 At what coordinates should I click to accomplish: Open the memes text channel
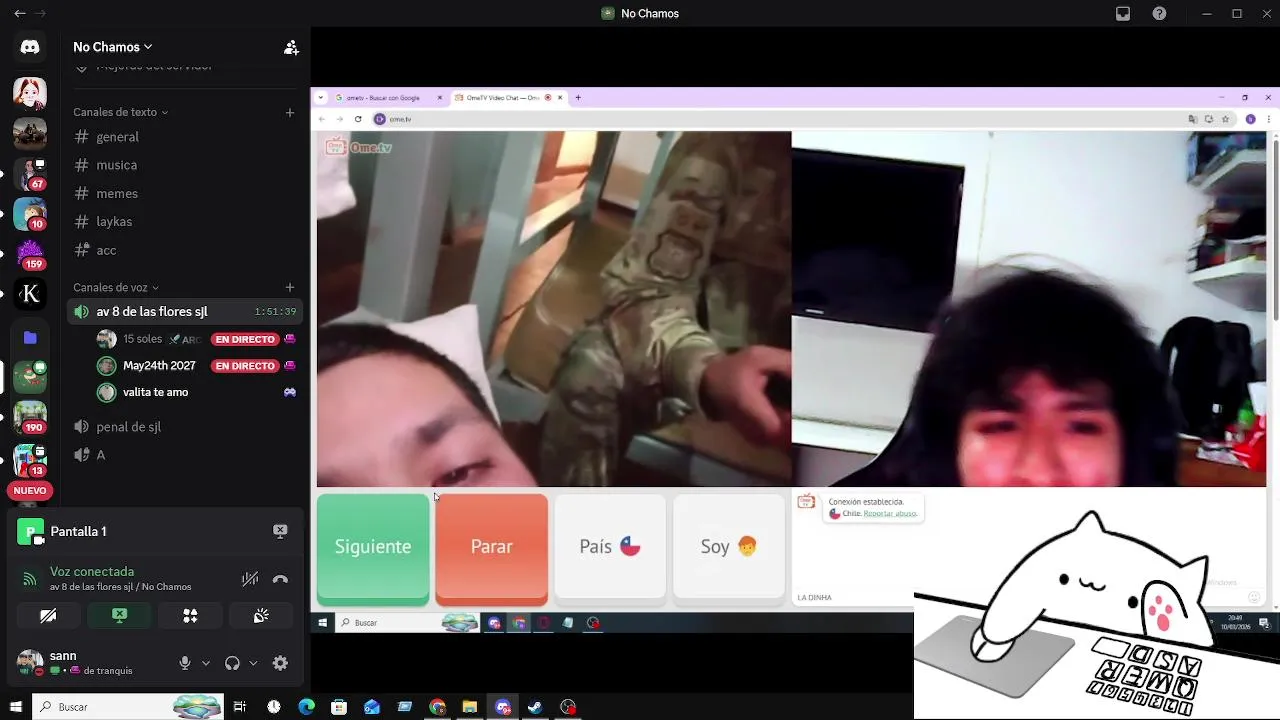click(x=185, y=193)
